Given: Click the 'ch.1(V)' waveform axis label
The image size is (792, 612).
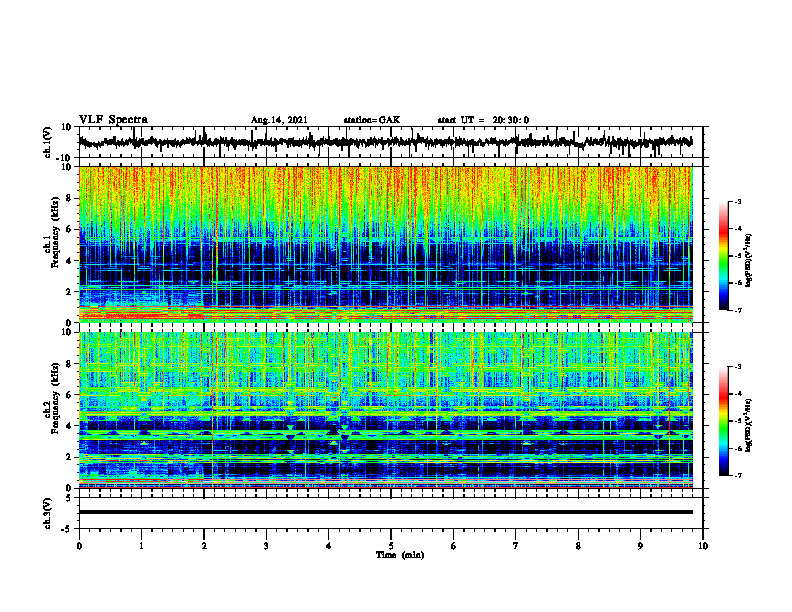Looking at the screenshot, I should [x=48, y=142].
